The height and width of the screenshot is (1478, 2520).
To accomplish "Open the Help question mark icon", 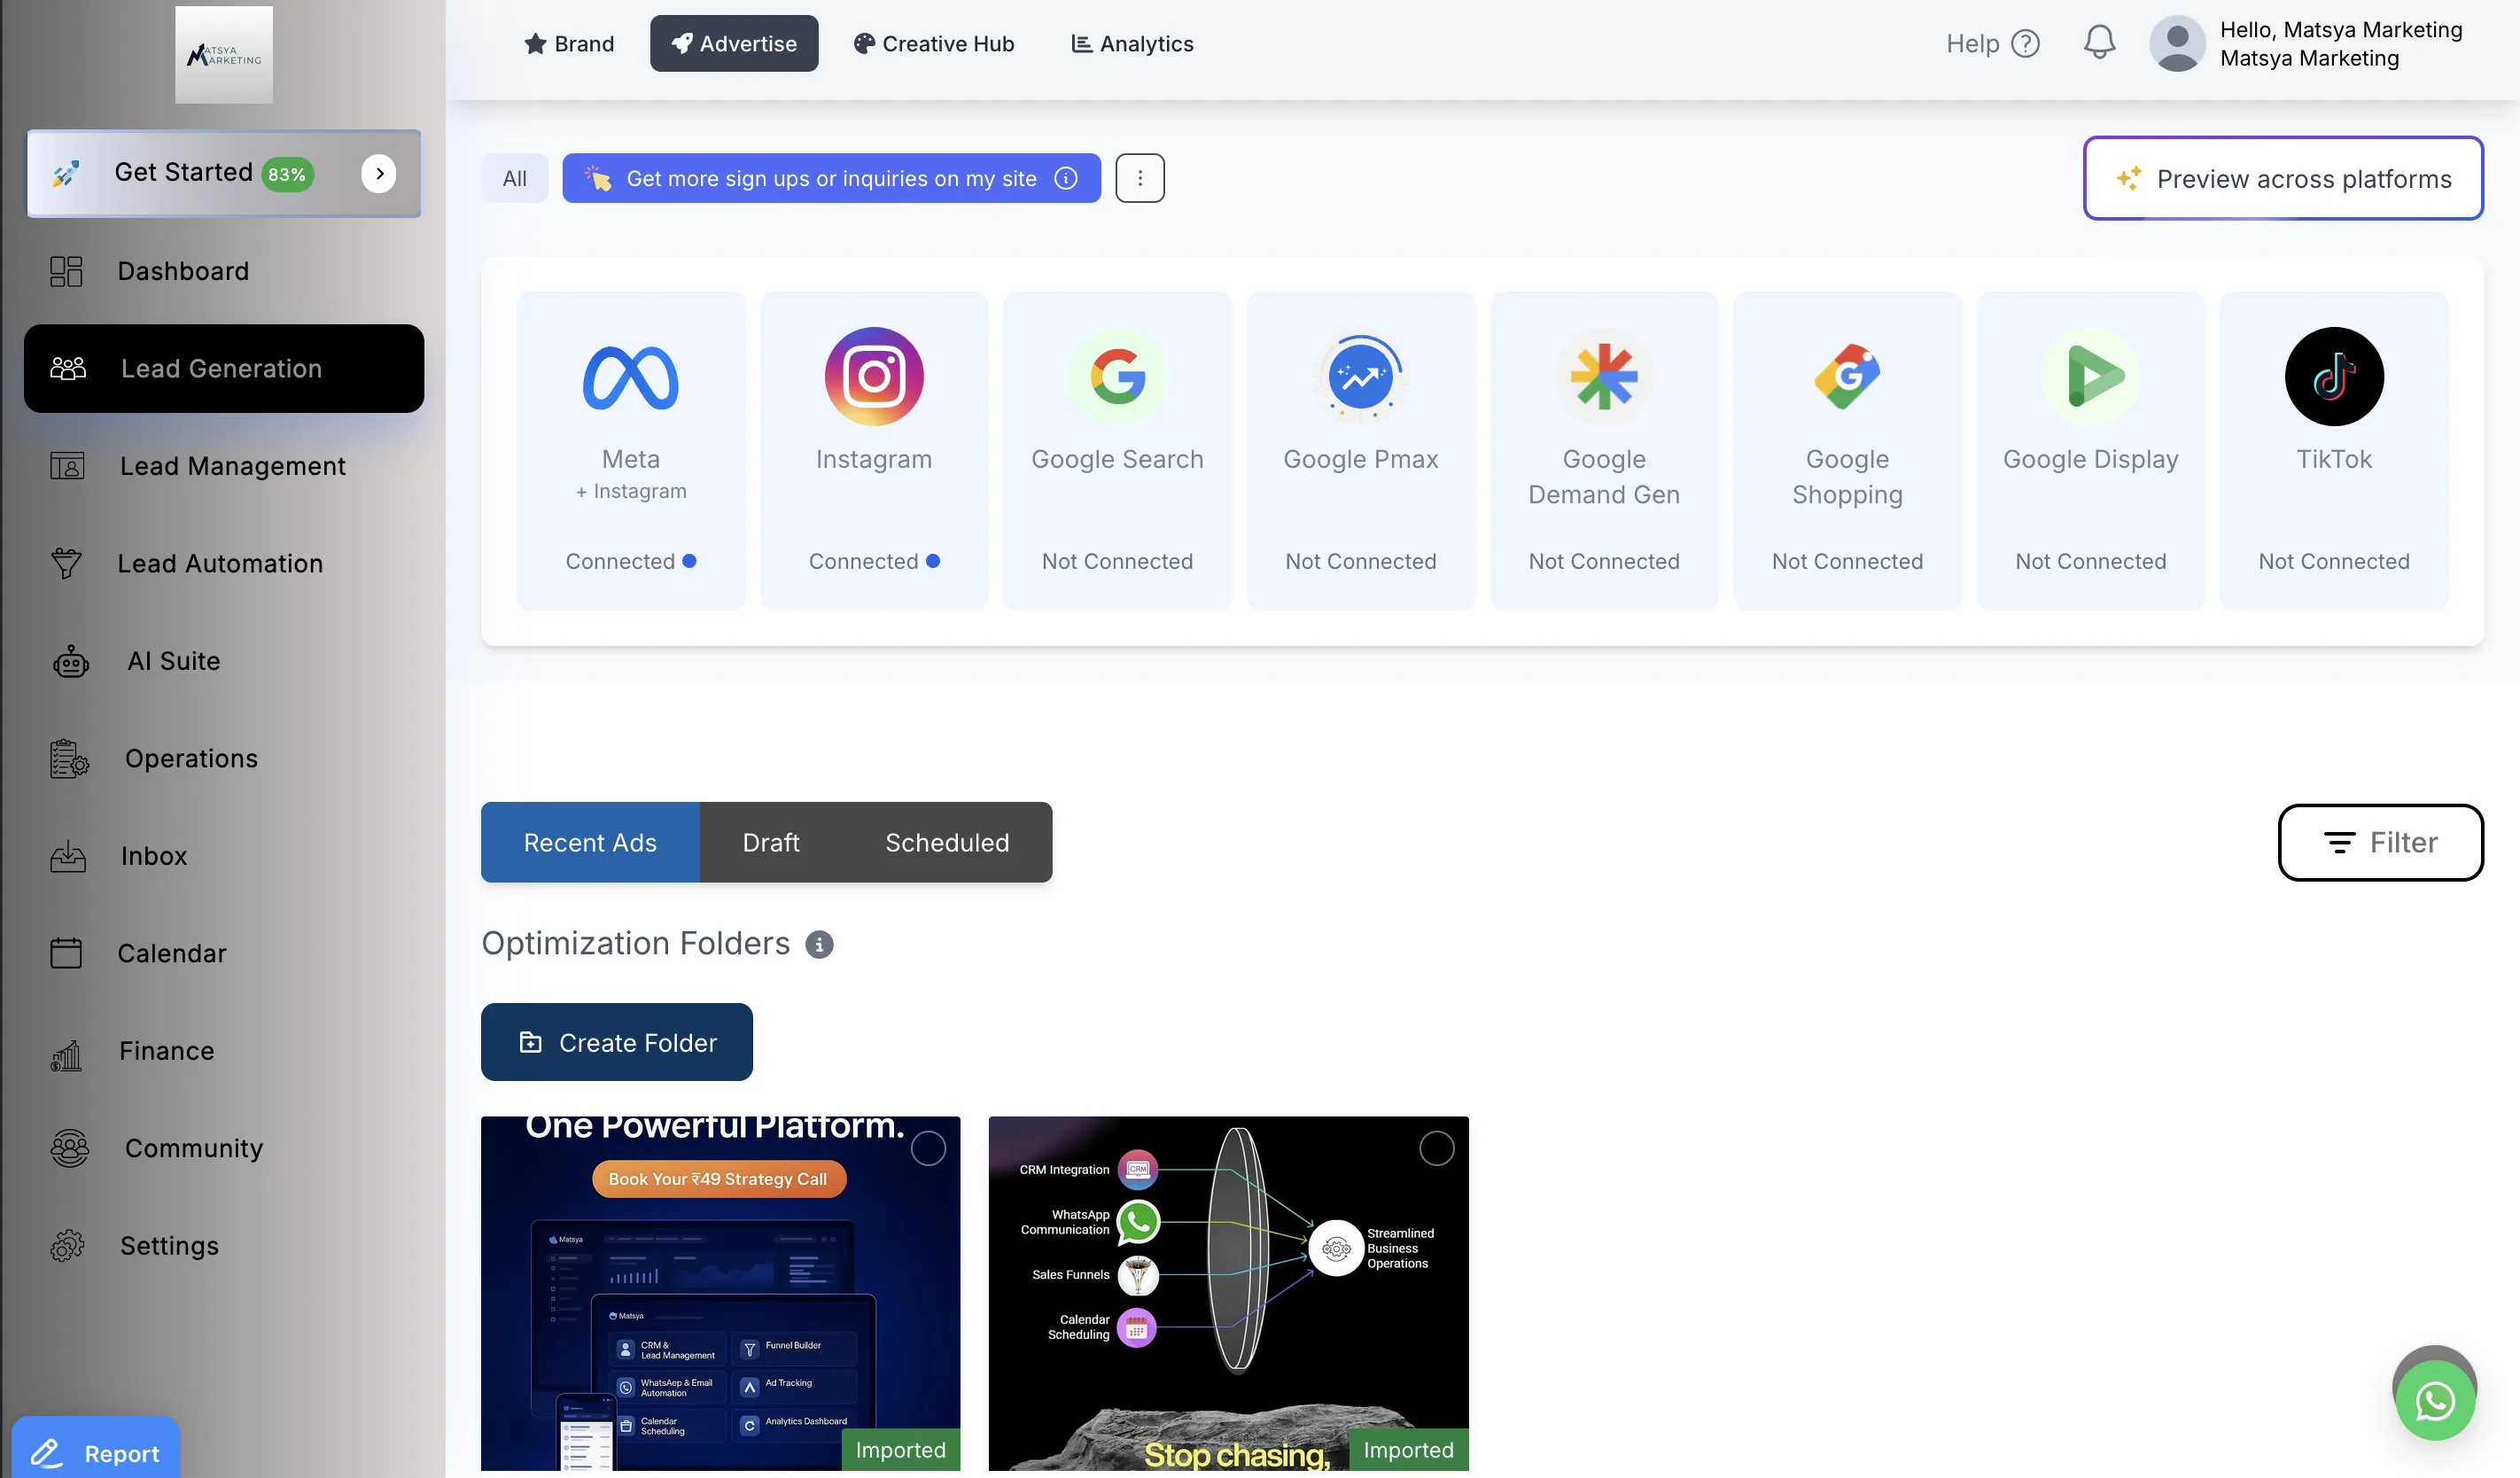I will tap(2025, 44).
